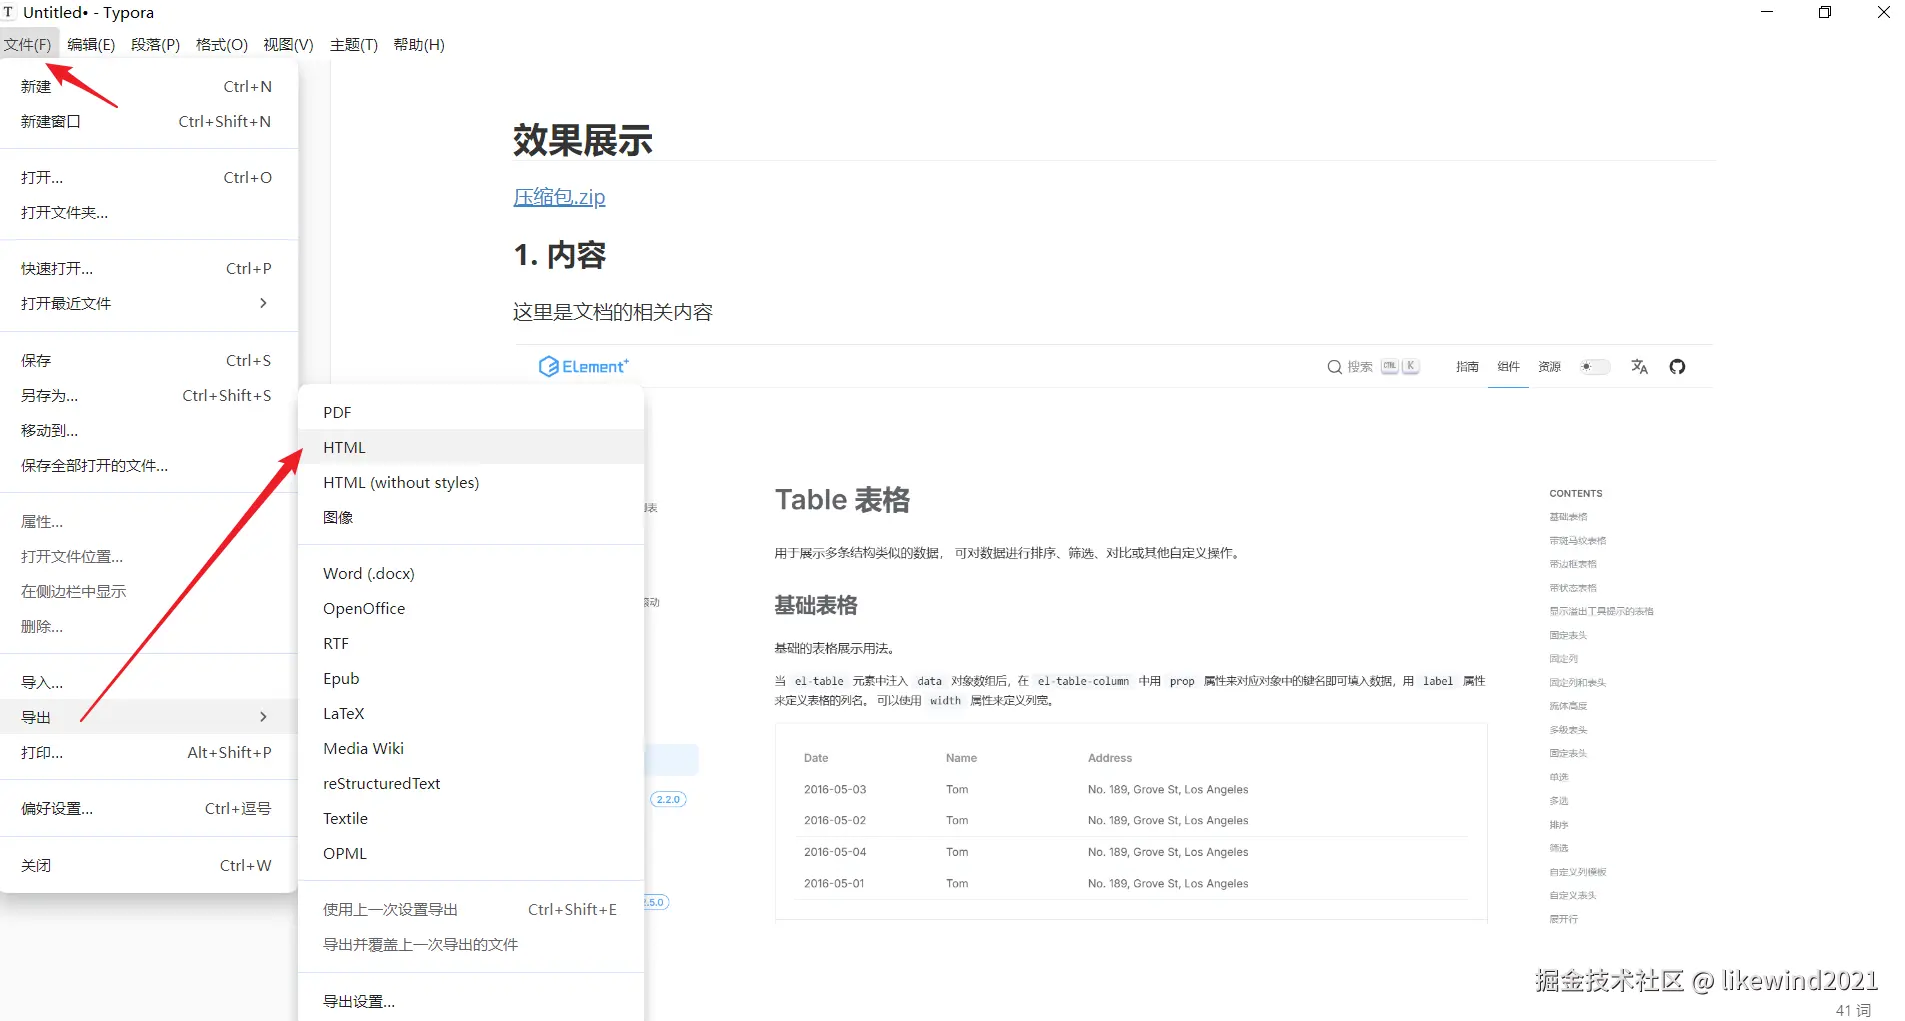The image size is (1905, 1021).
Task: Click the 组件 nav tab
Action: coord(1508,367)
